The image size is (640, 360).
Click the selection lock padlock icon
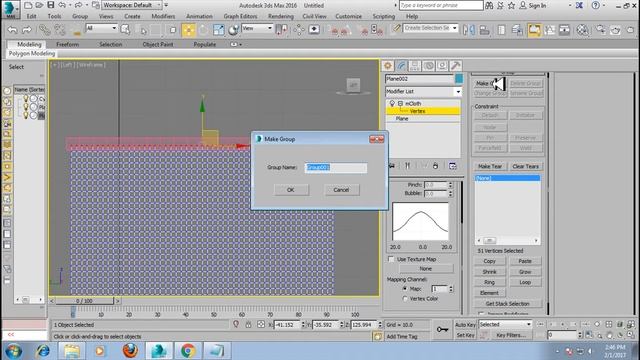pyautogui.click(x=248, y=324)
